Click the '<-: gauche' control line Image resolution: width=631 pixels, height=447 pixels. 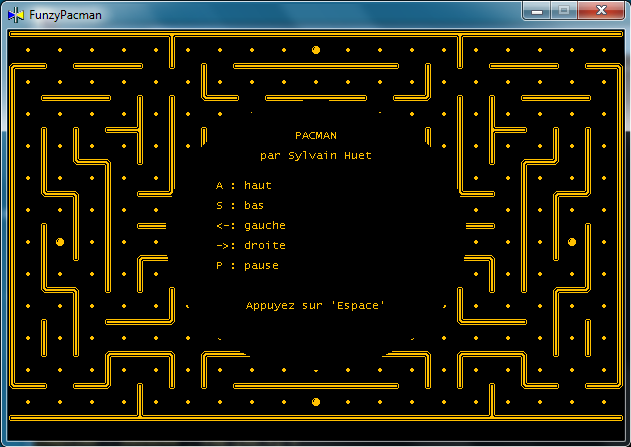tap(251, 225)
